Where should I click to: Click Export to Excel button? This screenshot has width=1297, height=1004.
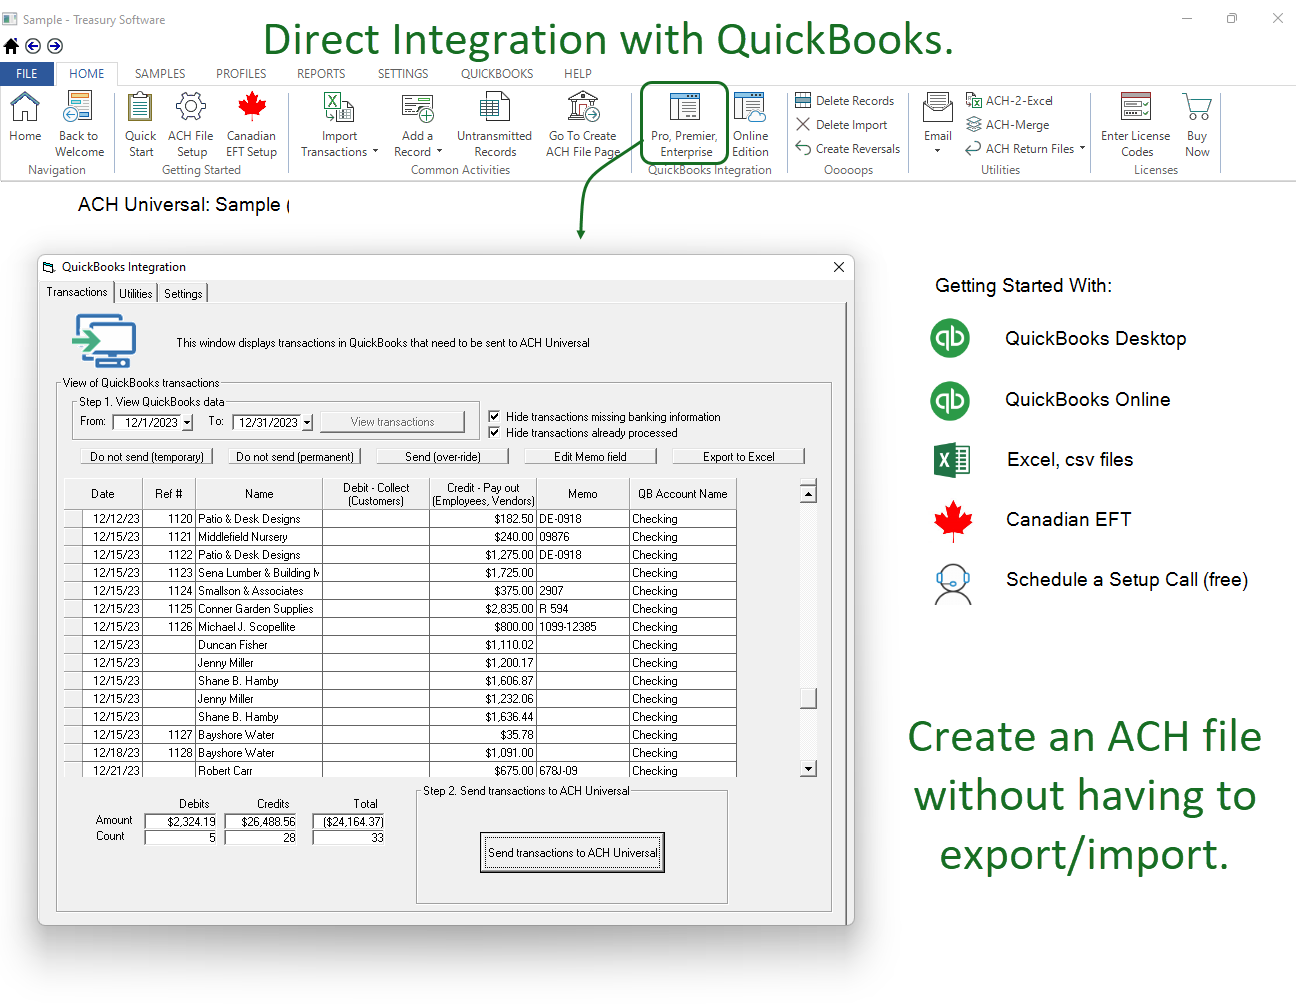[x=739, y=457]
